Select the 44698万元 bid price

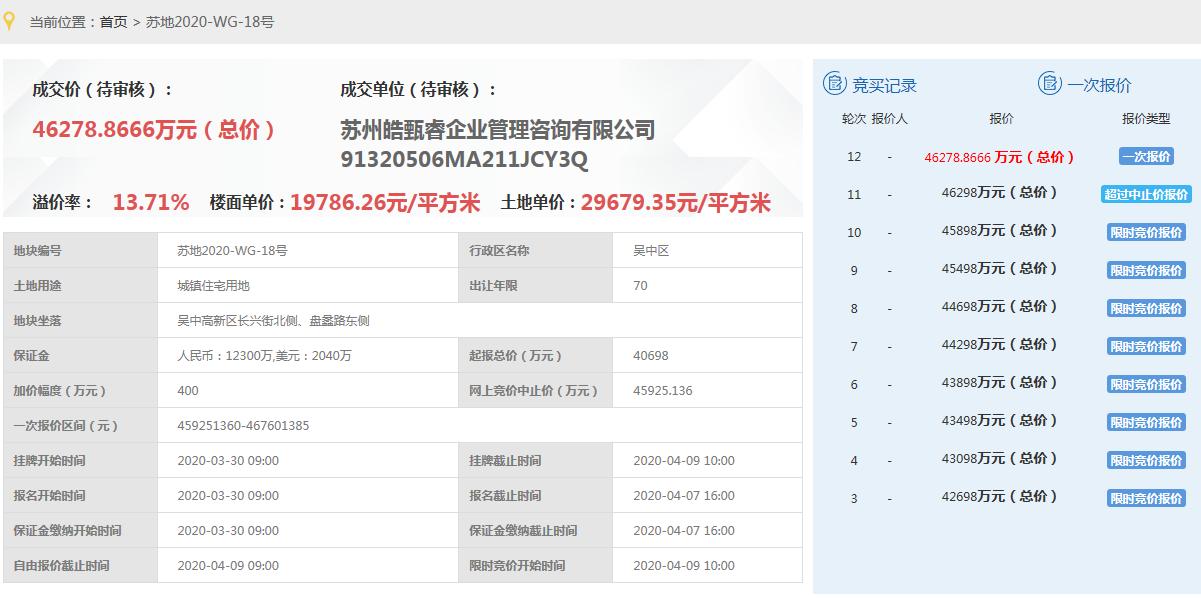pos(1001,307)
